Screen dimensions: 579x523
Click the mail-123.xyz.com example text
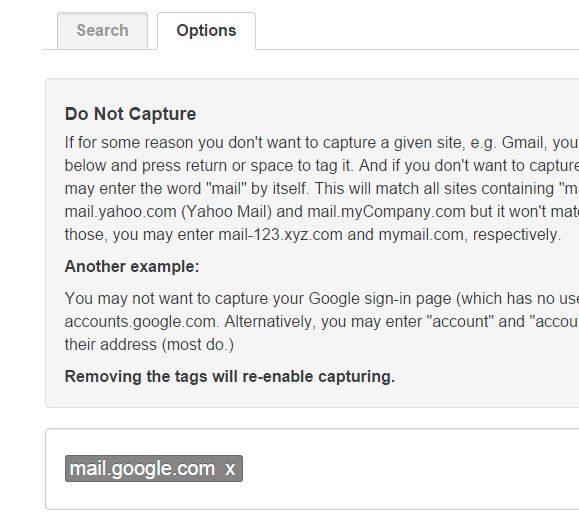tap(280, 235)
